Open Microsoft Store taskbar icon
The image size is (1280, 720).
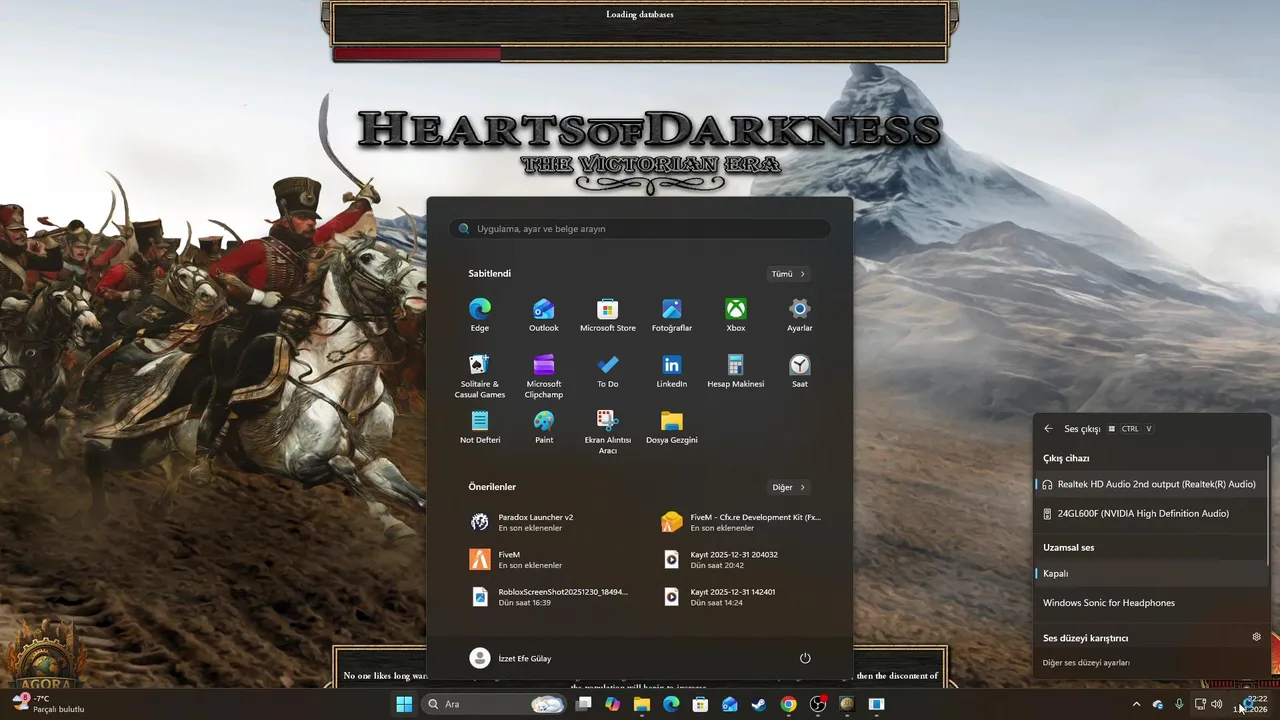(x=701, y=704)
